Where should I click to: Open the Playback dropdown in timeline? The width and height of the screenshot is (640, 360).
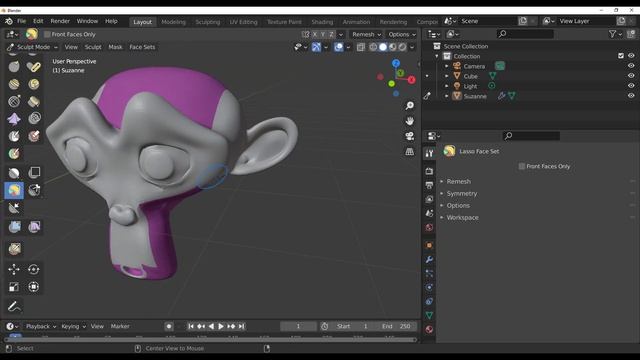(41, 326)
